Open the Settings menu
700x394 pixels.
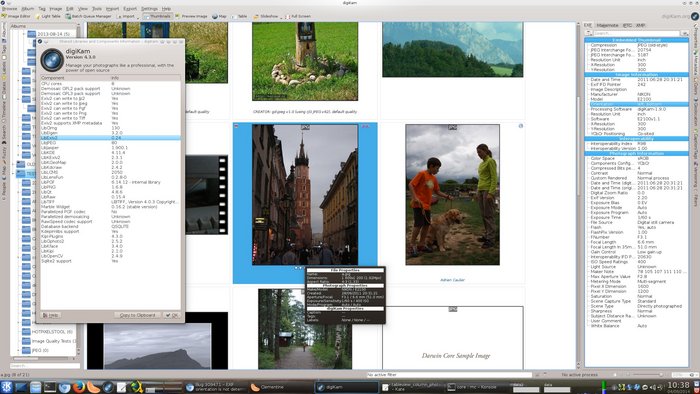(x=150, y=8)
